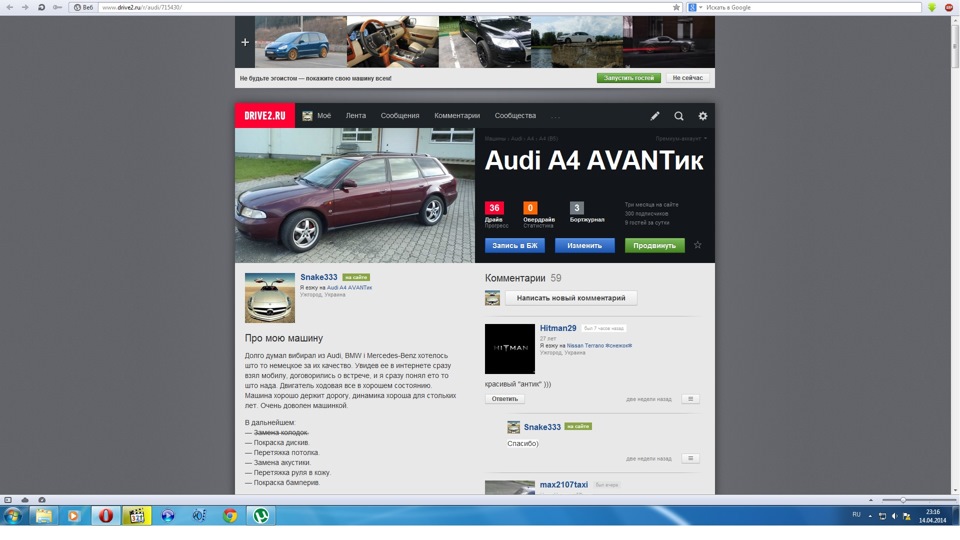Go back with browser back arrow
The image size is (960, 540).
[x=10, y=7]
